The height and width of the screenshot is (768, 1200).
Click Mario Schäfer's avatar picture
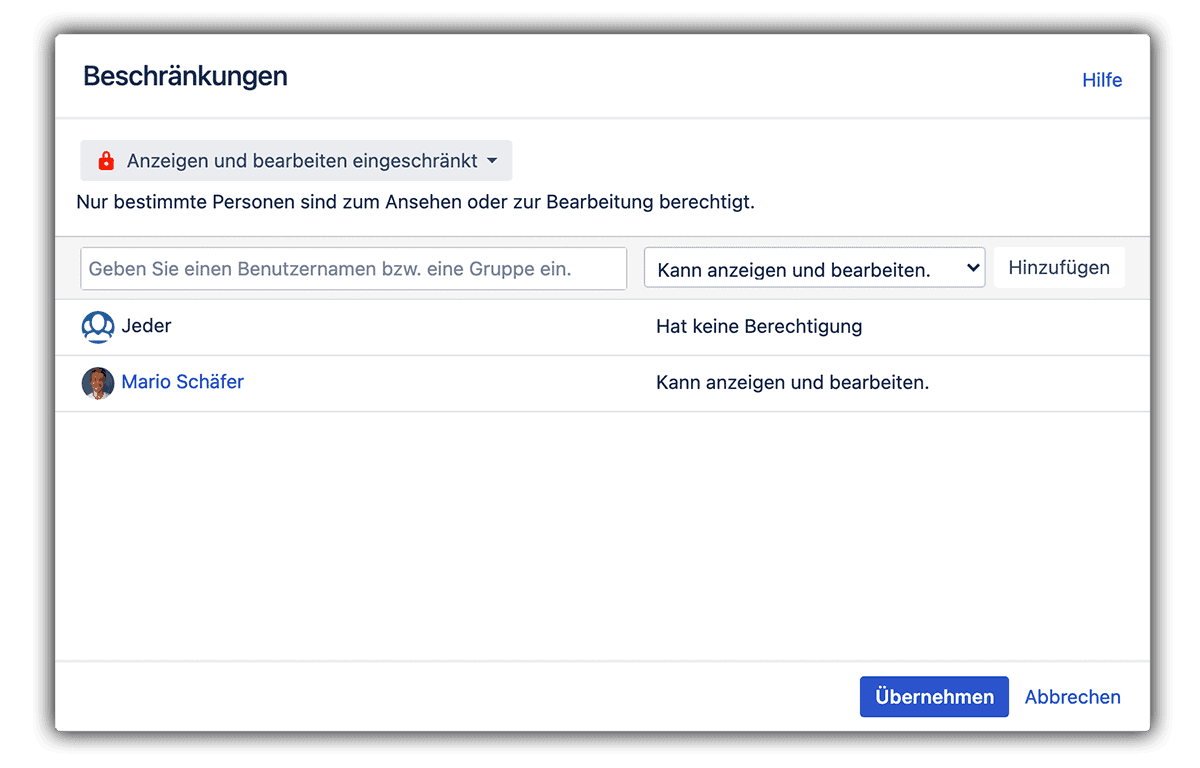(98, 383)
